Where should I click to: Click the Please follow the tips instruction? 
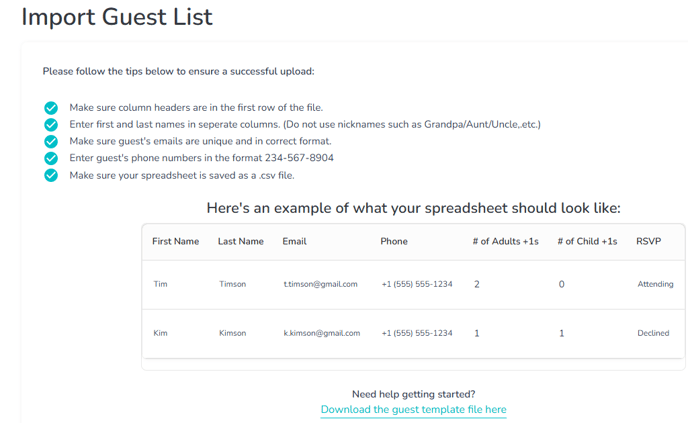click(x=179, y=72)
